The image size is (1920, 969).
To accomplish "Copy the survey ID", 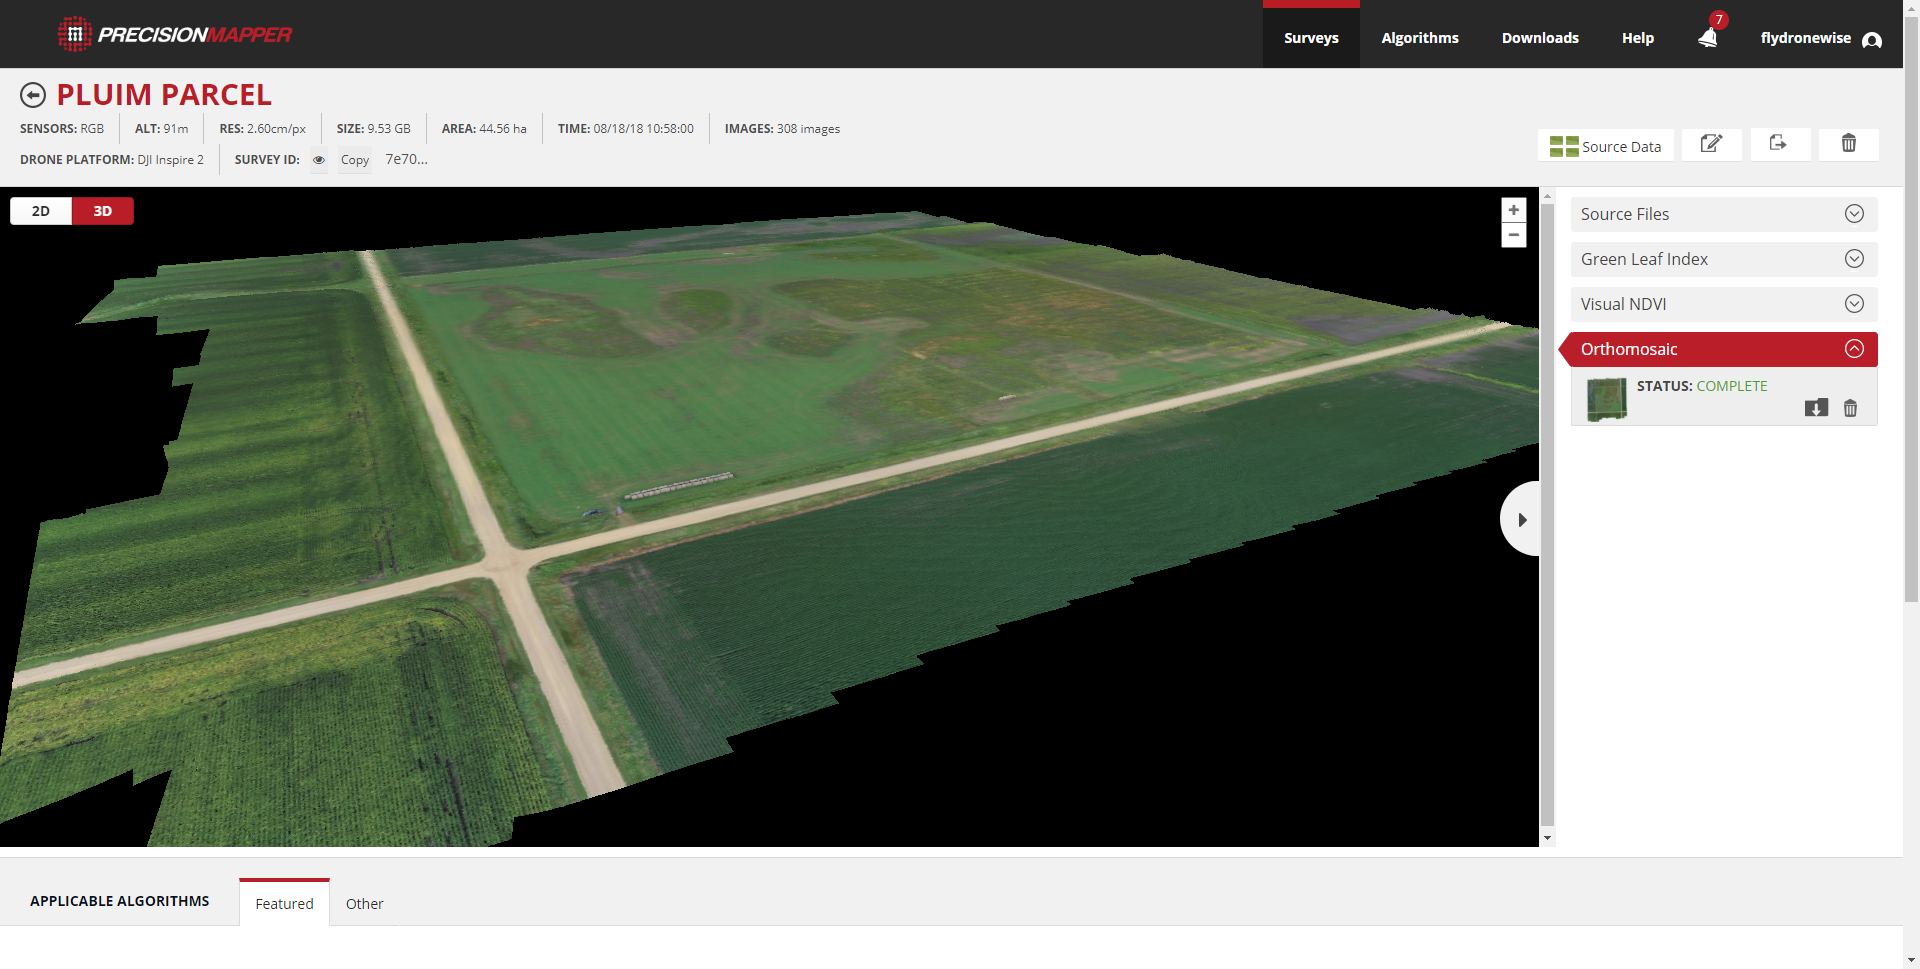I will point(355,160).
